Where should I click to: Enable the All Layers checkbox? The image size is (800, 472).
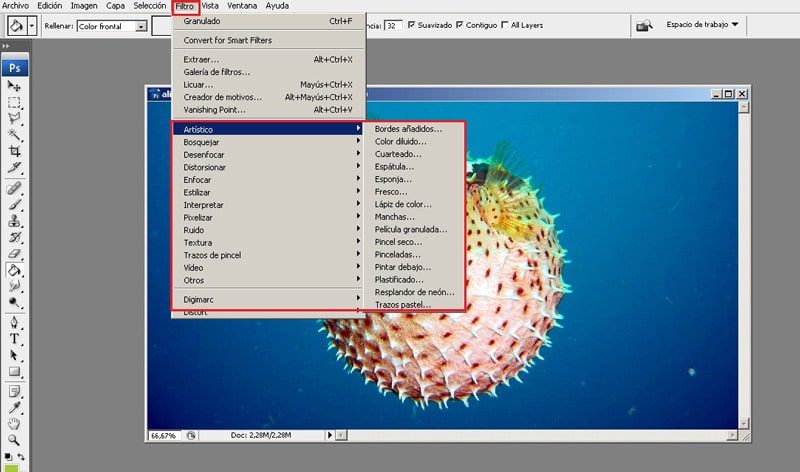point(505,24)
